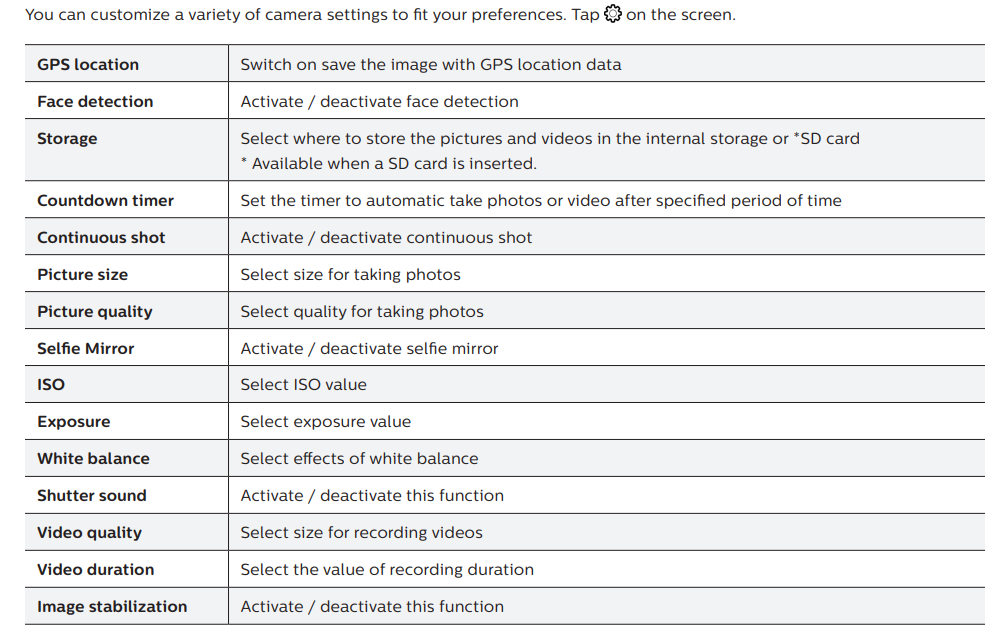The width and height of the screenshot is (1000, 644).
Task: Select the Video quality row label
Action: 89,532
